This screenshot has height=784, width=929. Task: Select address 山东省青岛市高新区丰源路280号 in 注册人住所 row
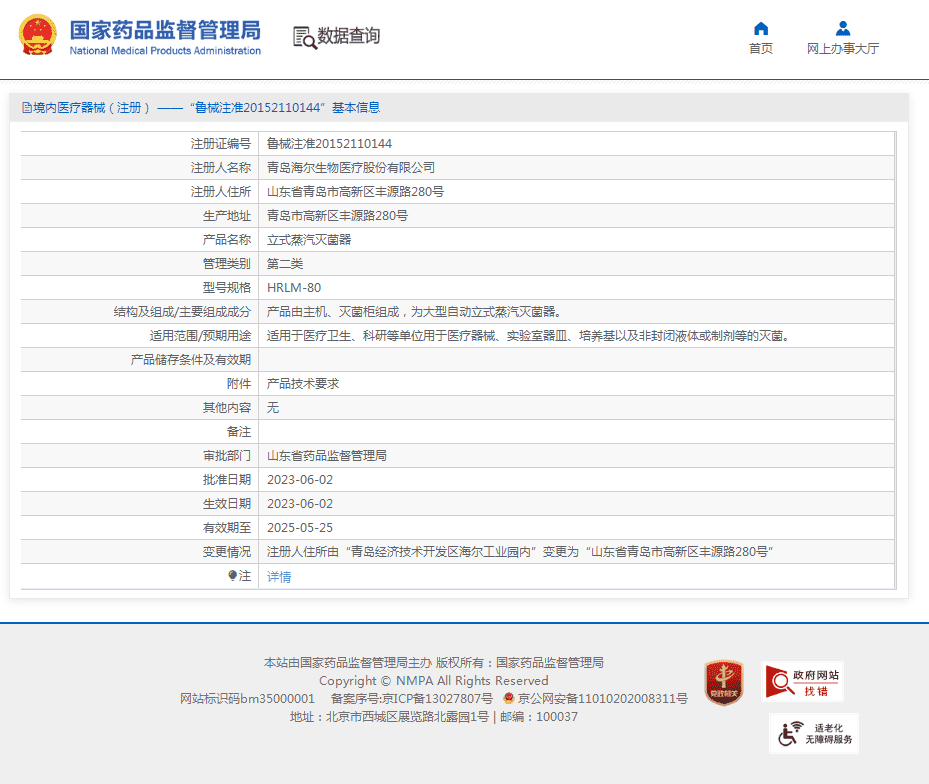pos(355,191)
